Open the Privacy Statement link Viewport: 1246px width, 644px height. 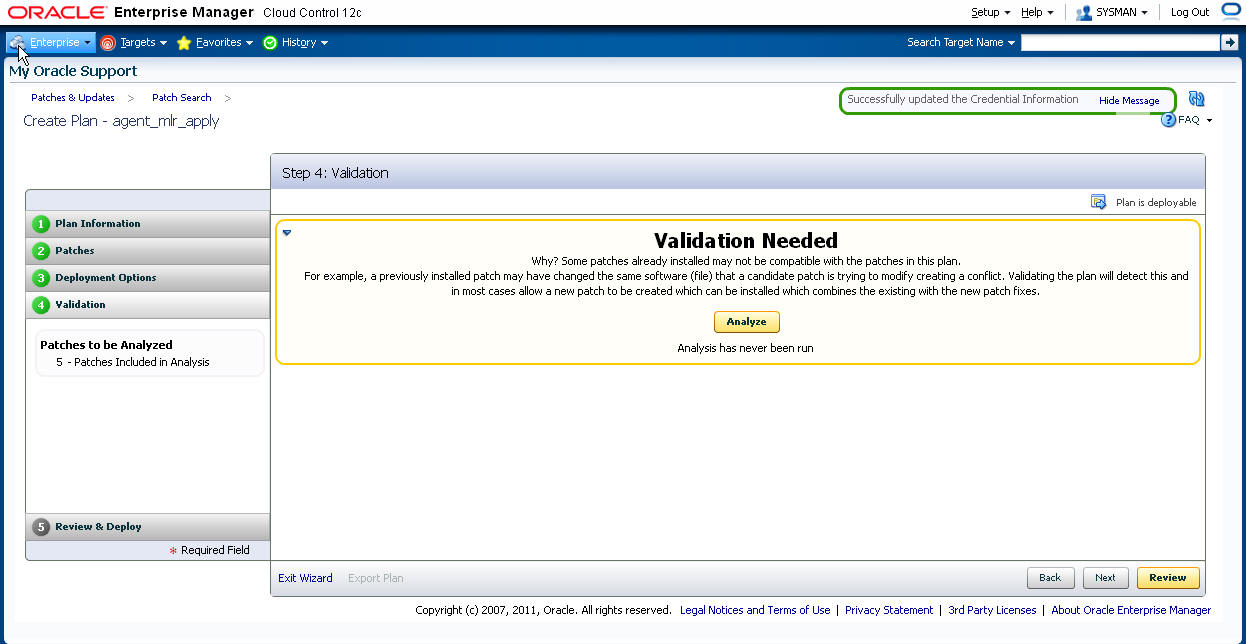pyautogui.click(x=889, y=610)
